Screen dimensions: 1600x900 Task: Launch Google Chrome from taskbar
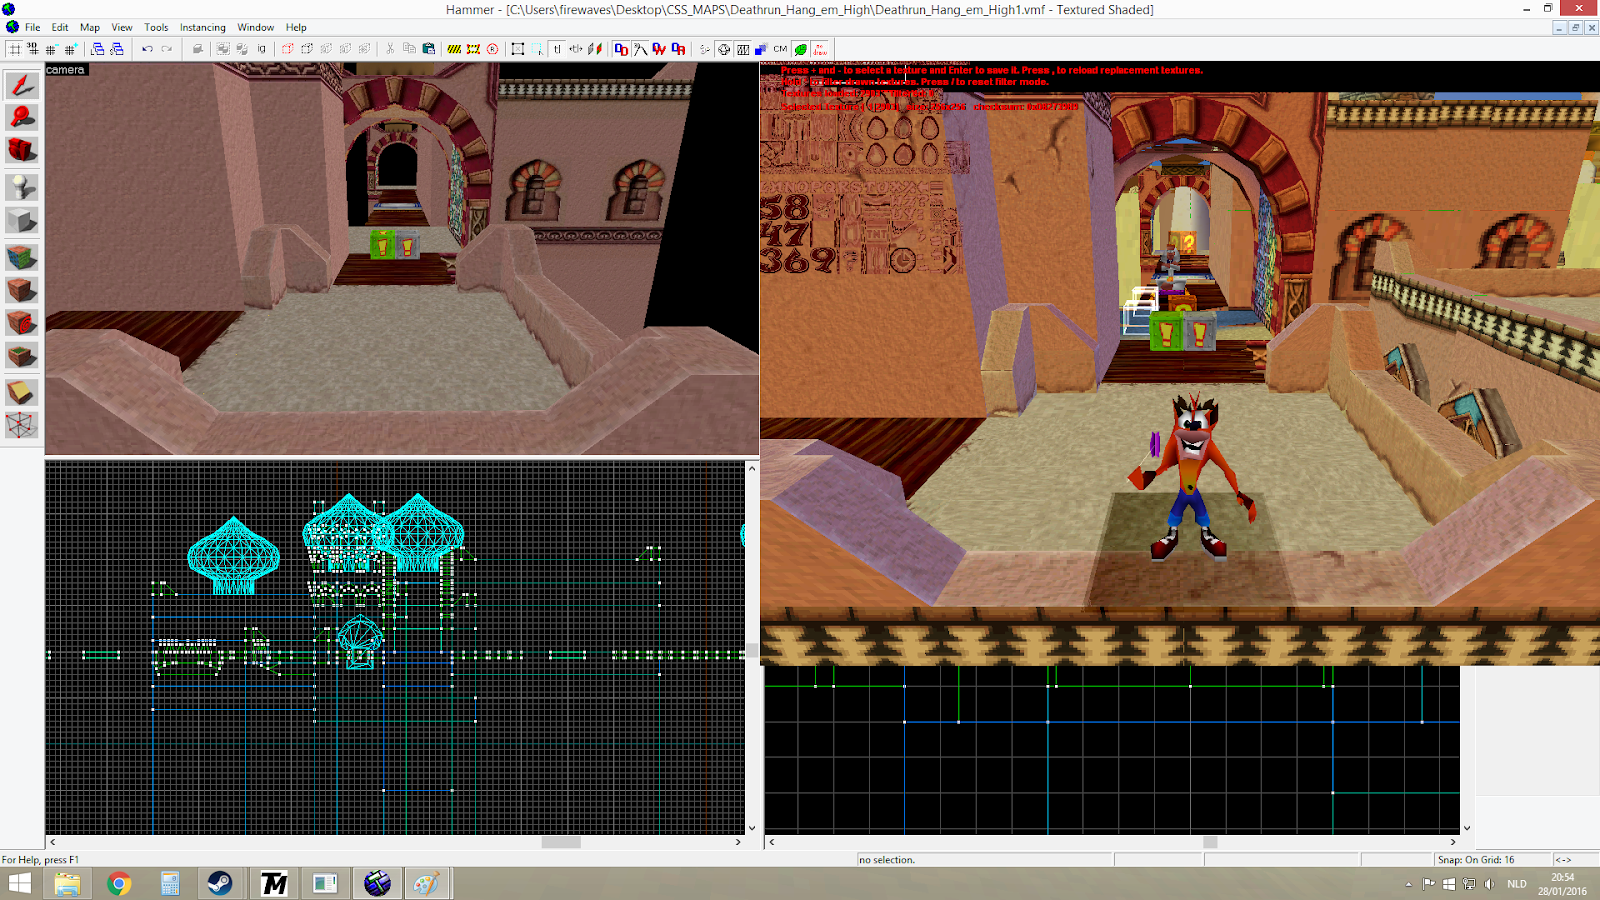[x=119, y=884]
